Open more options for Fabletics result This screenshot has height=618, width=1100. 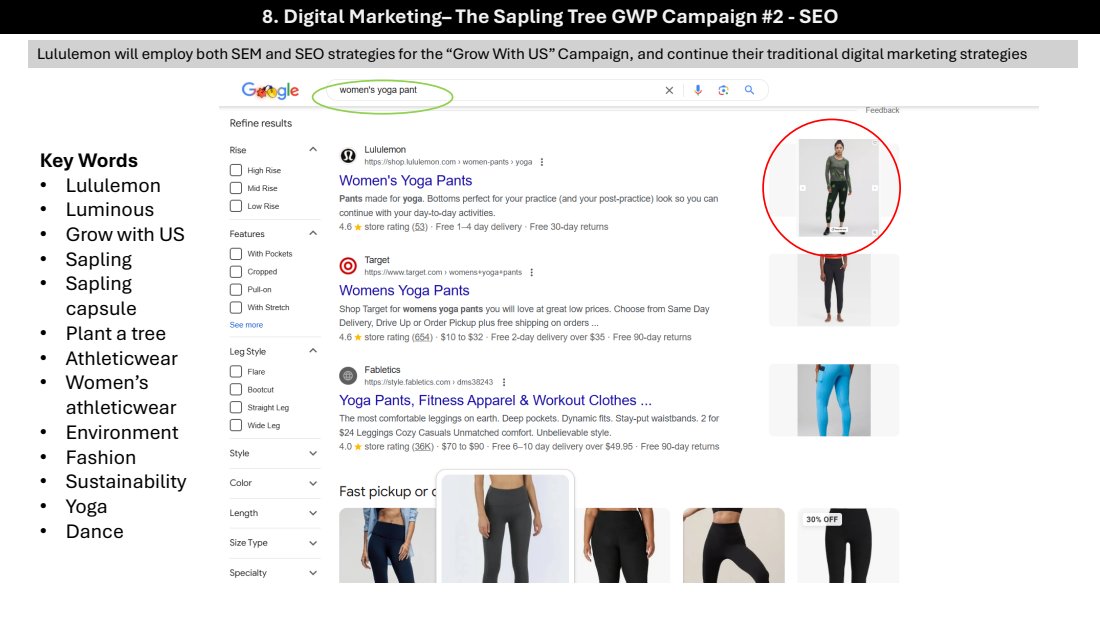[x=504, y=382]
